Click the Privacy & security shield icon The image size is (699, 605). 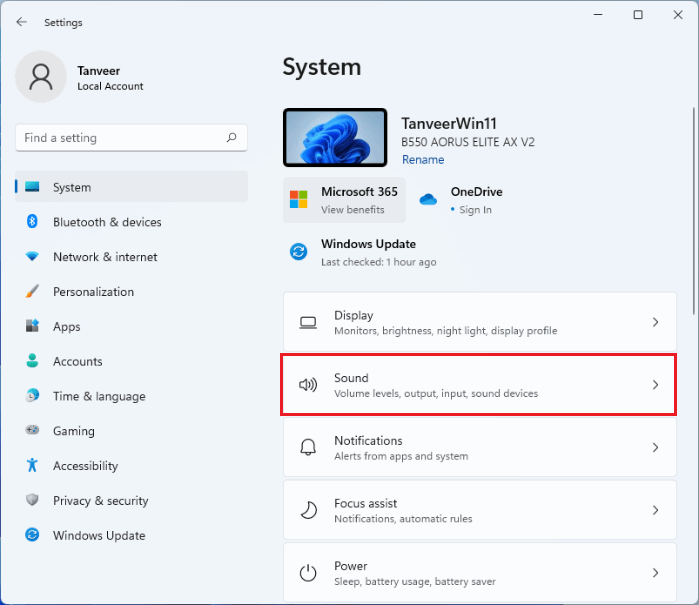32,500
